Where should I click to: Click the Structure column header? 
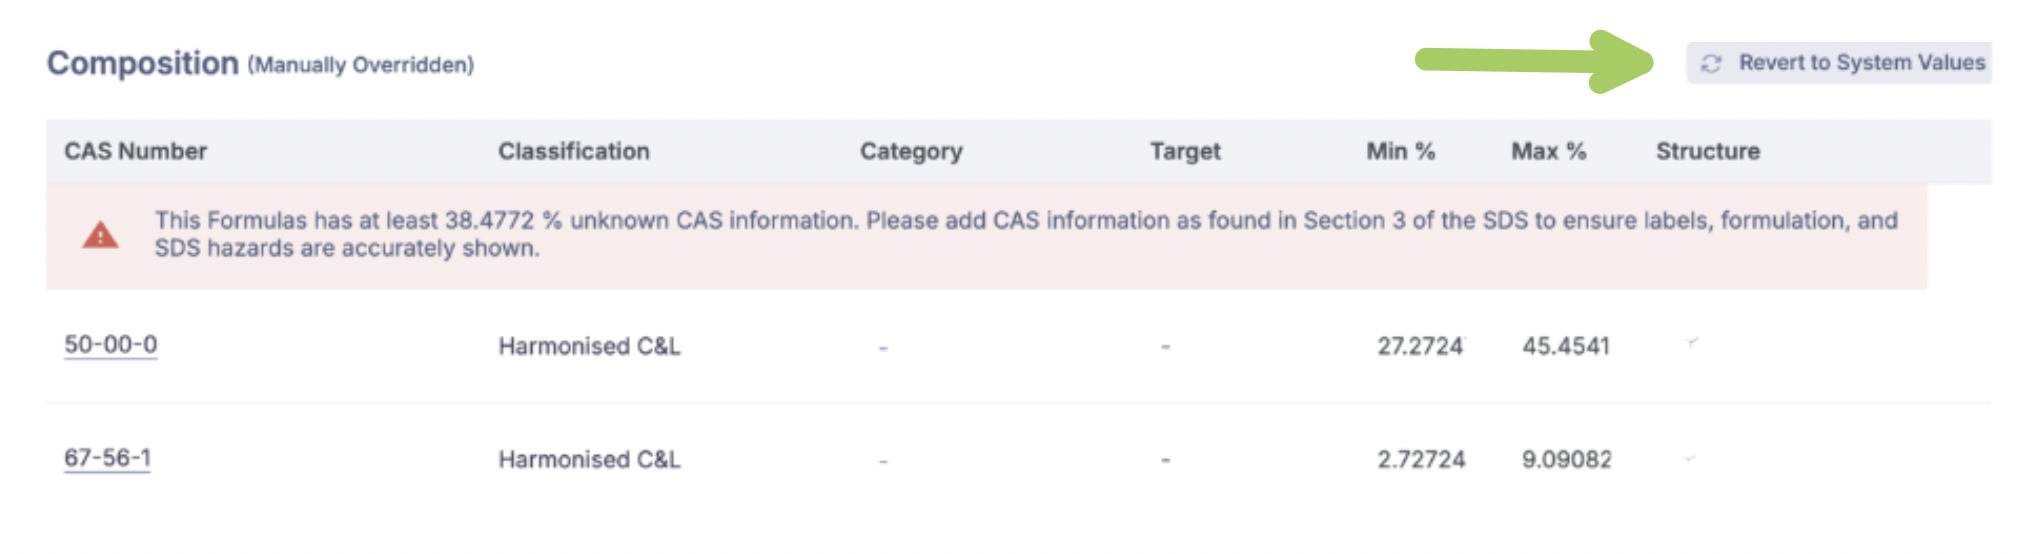point(1708,151)
